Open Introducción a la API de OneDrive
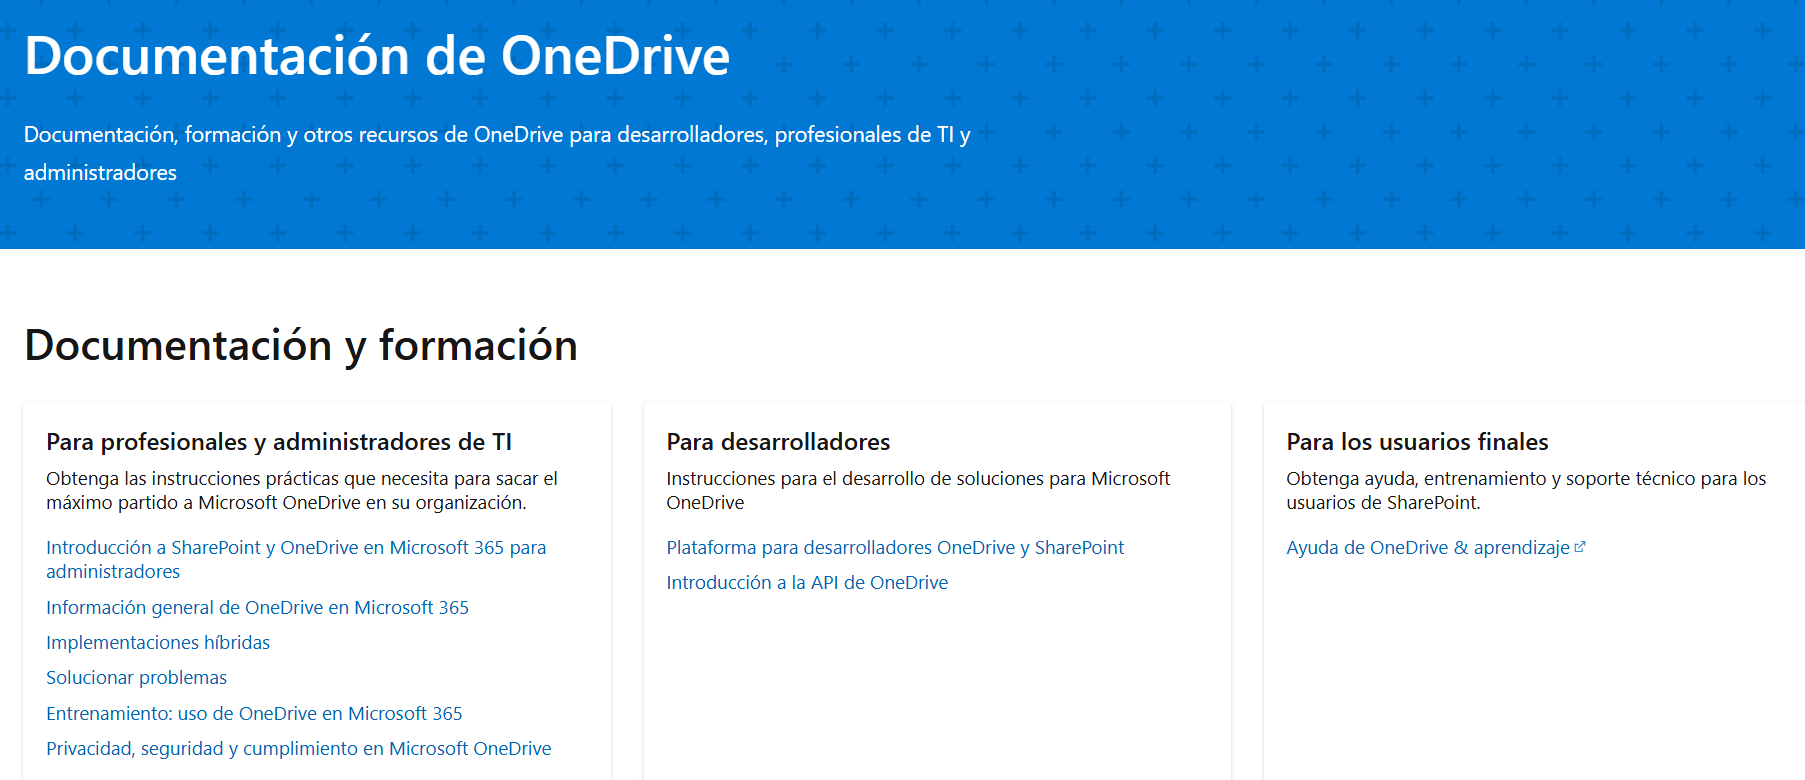The width and height of the screenshot is (1805, 780). (807, 583)
